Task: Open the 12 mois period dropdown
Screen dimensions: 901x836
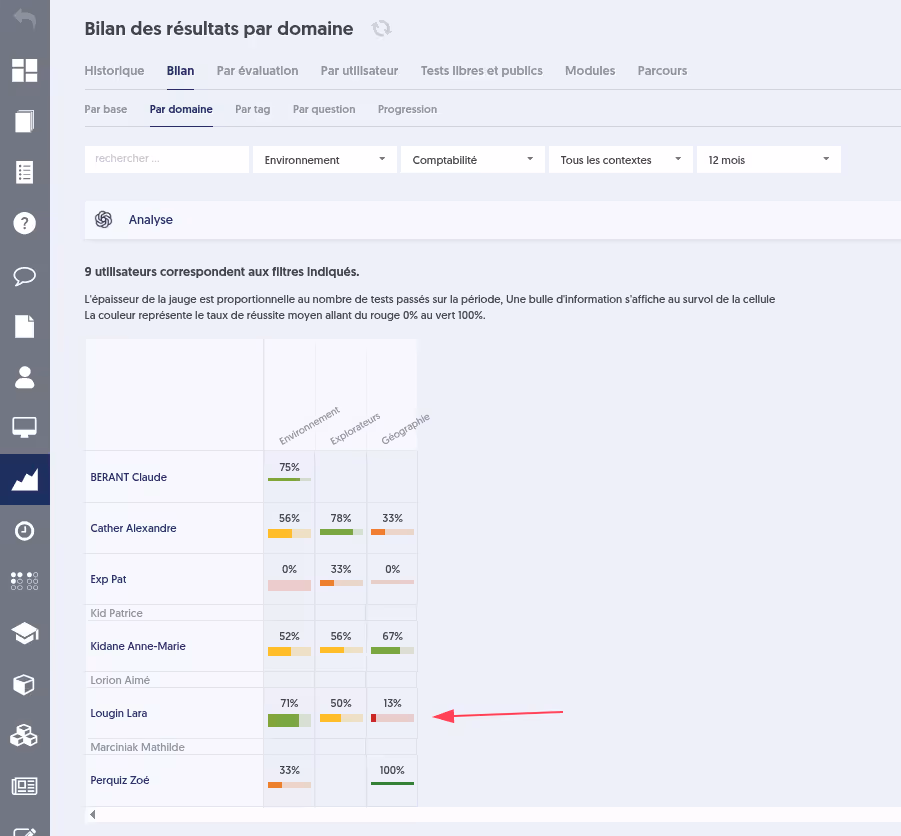Action: 769,160
